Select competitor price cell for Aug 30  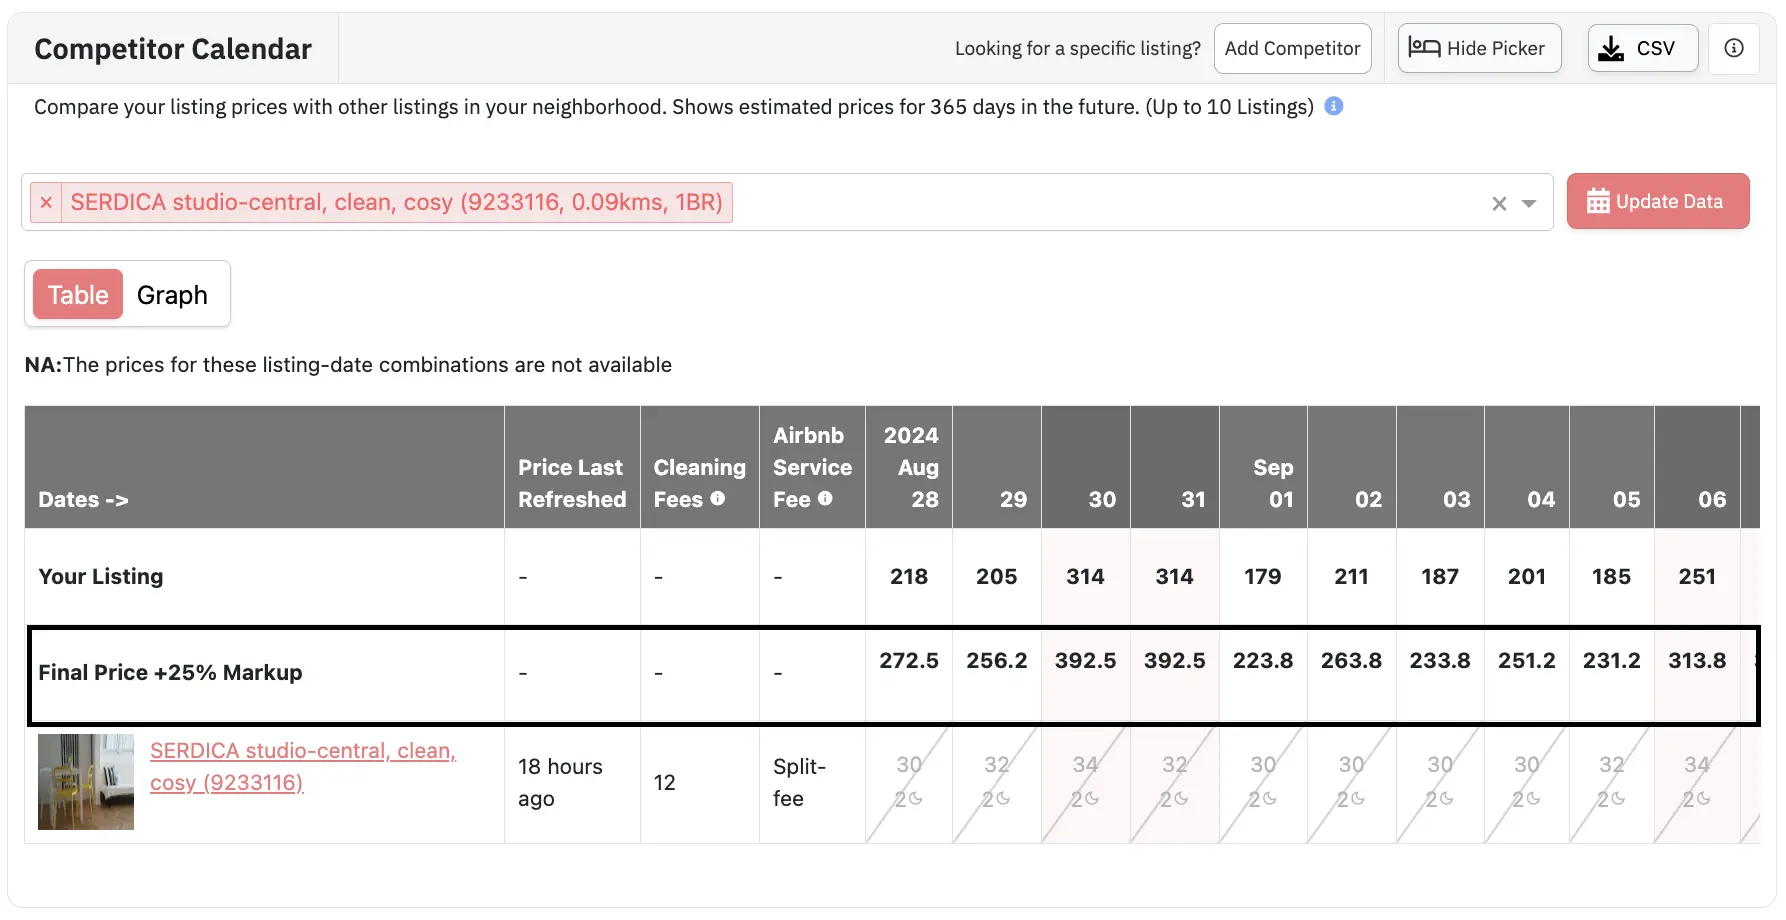(1085, 782)
